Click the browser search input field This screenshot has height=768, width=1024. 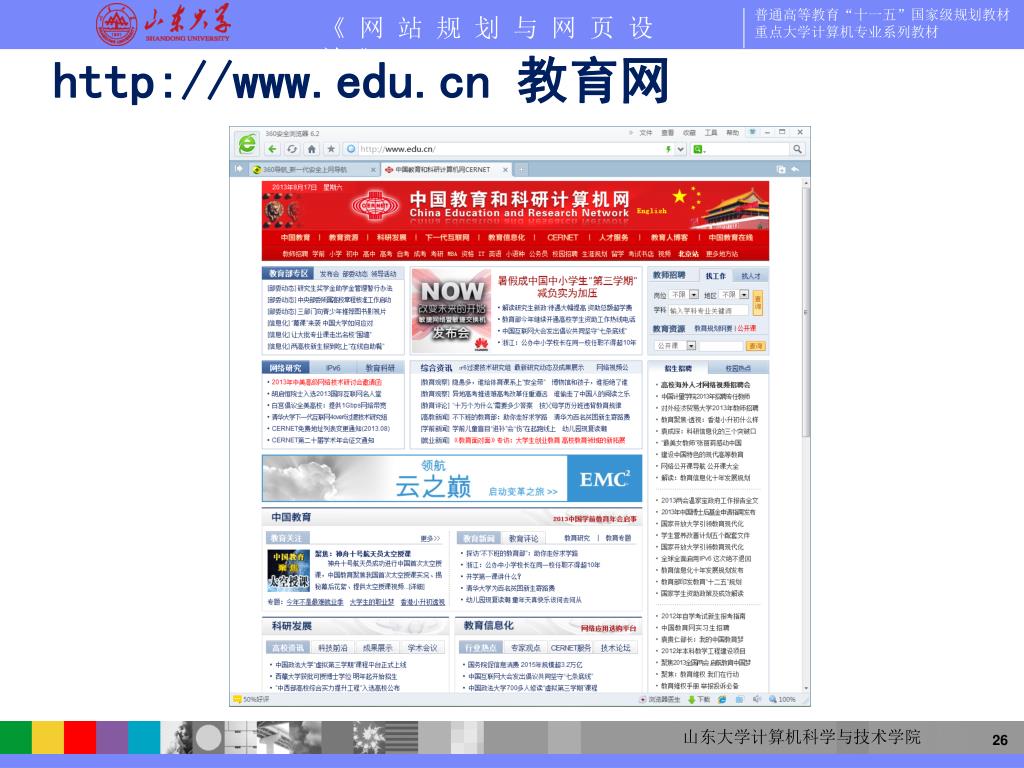coord(749,149)
